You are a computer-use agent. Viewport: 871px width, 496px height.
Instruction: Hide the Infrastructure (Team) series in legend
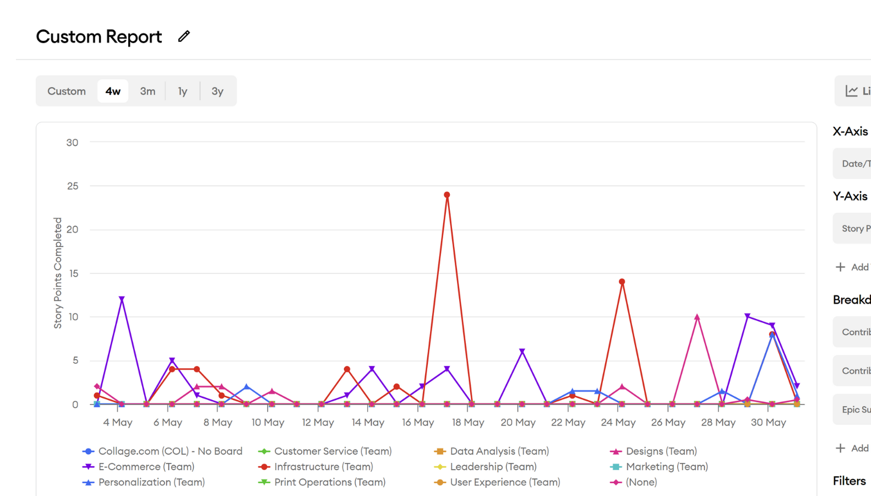pos(323,467)
